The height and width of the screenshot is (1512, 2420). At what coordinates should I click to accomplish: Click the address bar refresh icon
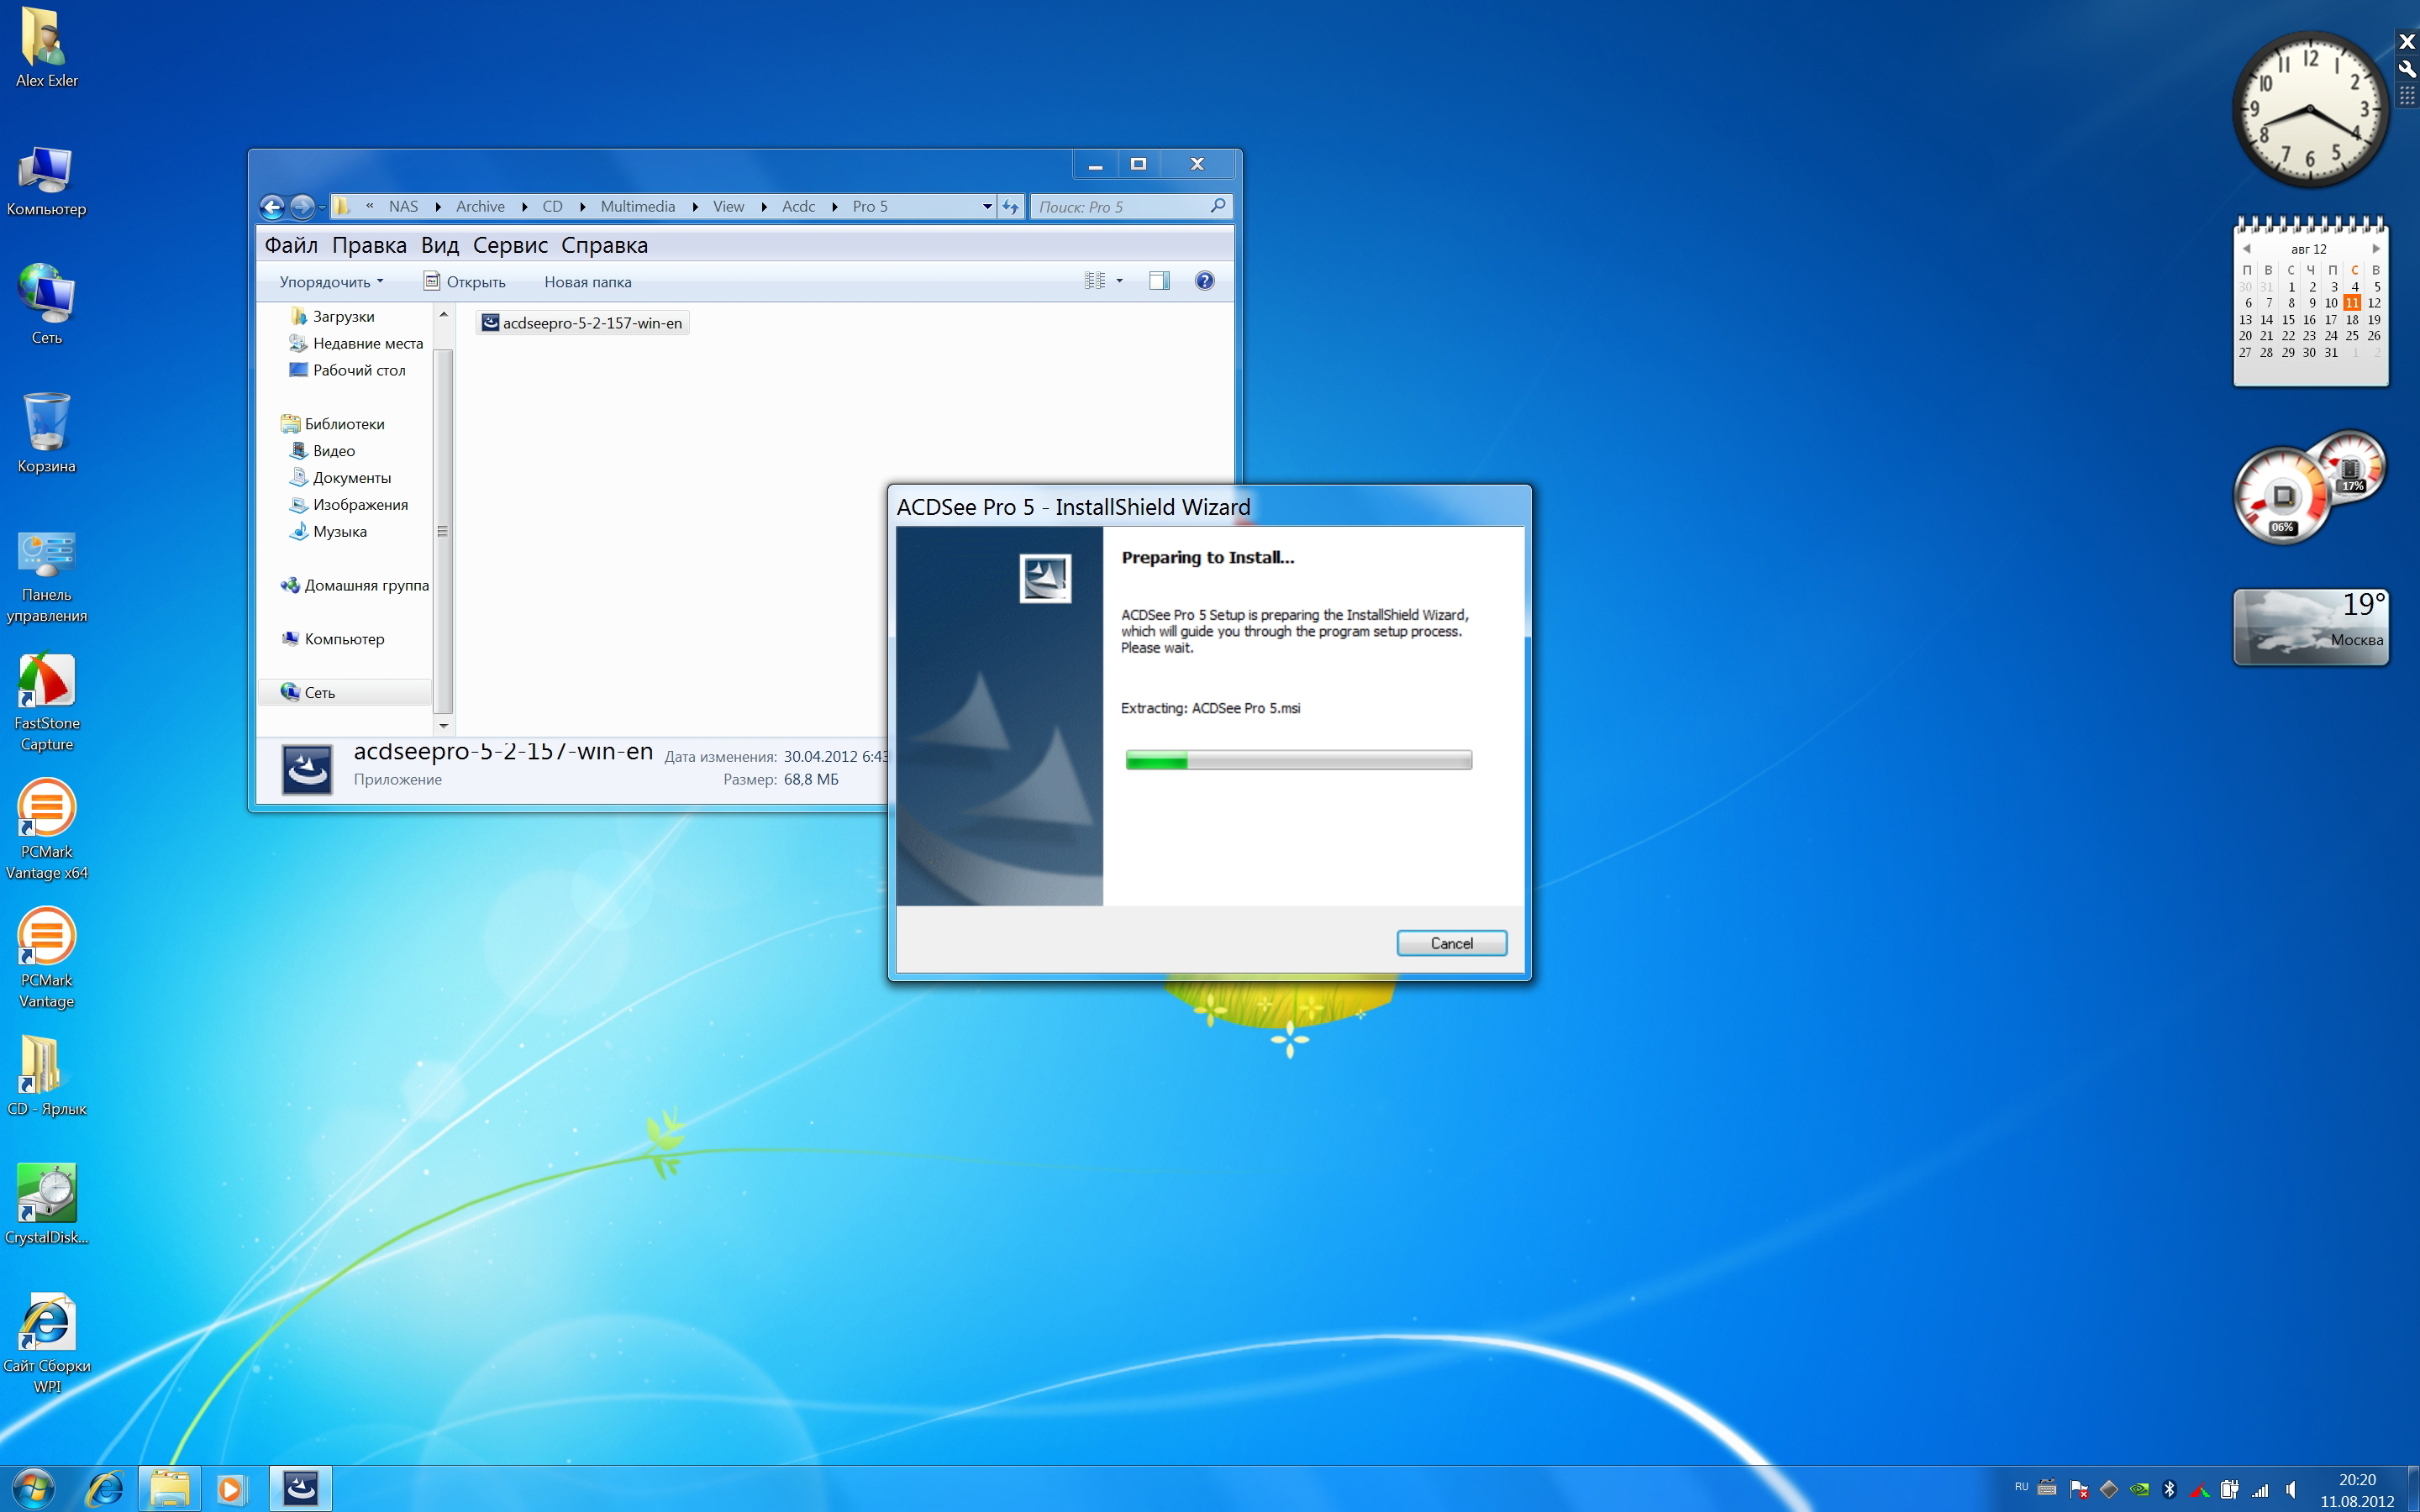pyautogui.click(x=1011, y=207)
